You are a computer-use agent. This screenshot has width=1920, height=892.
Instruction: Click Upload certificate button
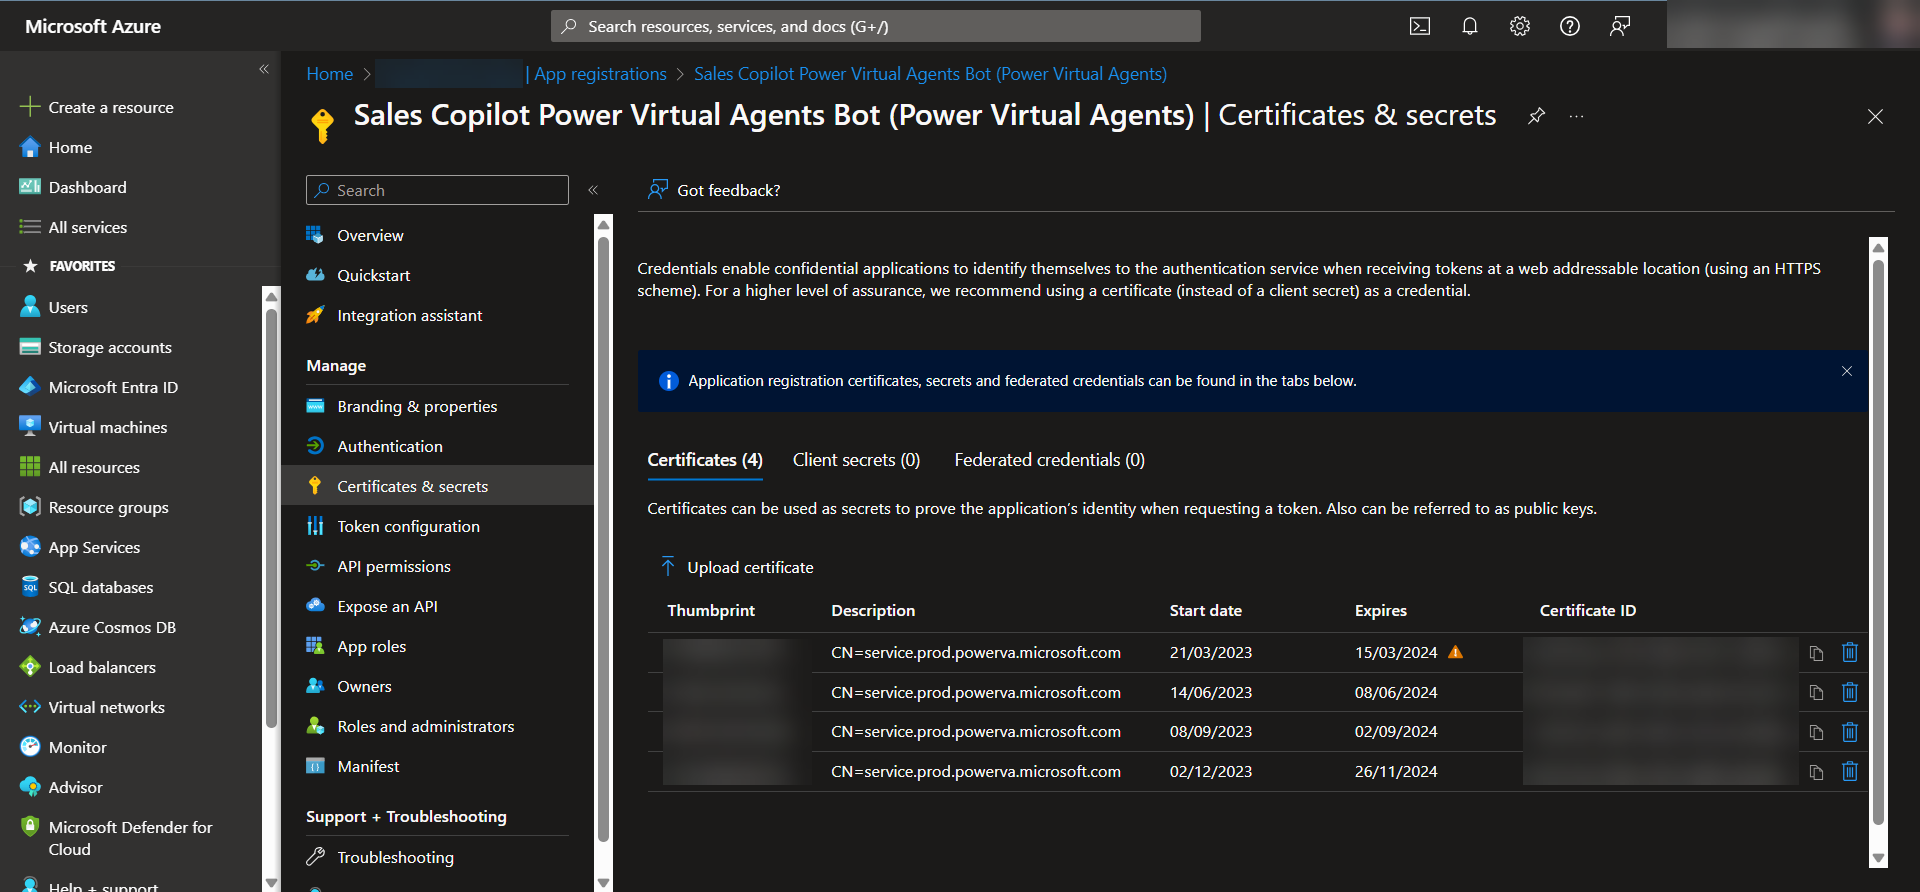tap(737, 567)
